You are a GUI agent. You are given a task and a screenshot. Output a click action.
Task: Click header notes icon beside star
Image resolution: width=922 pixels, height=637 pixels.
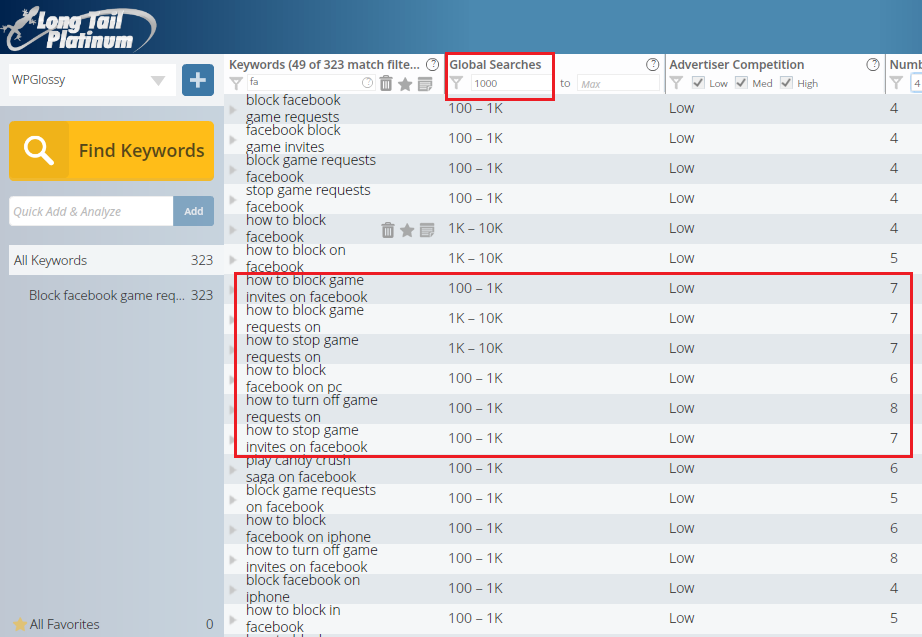[425, 84]
